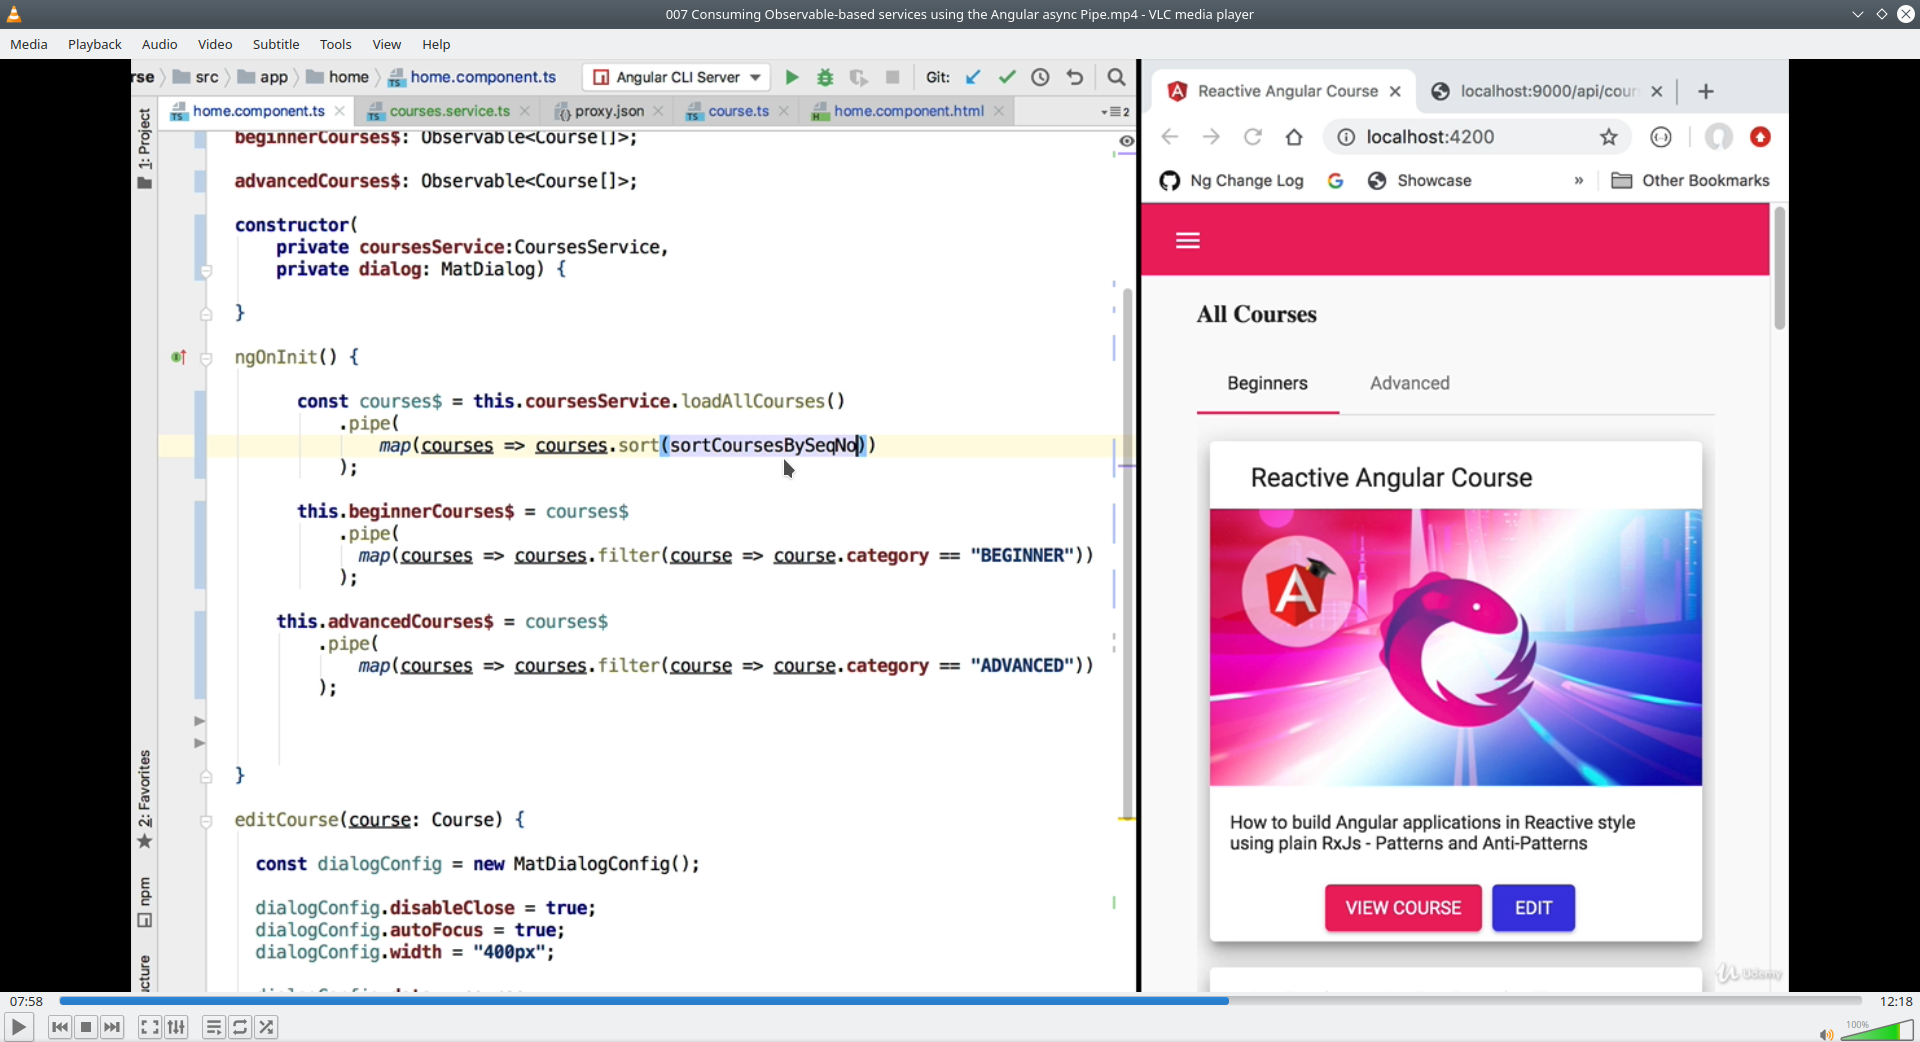Reload the browser page
This screenshot has height=1042, width=1920.
click(x=1252, y=137)
